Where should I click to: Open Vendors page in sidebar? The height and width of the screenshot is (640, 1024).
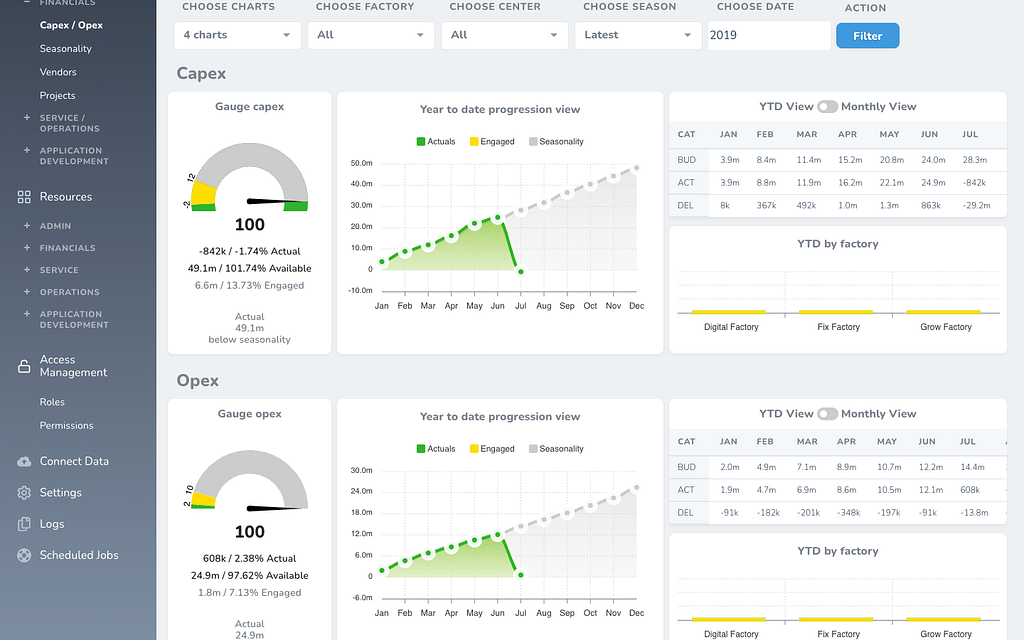tap(58, 72)
